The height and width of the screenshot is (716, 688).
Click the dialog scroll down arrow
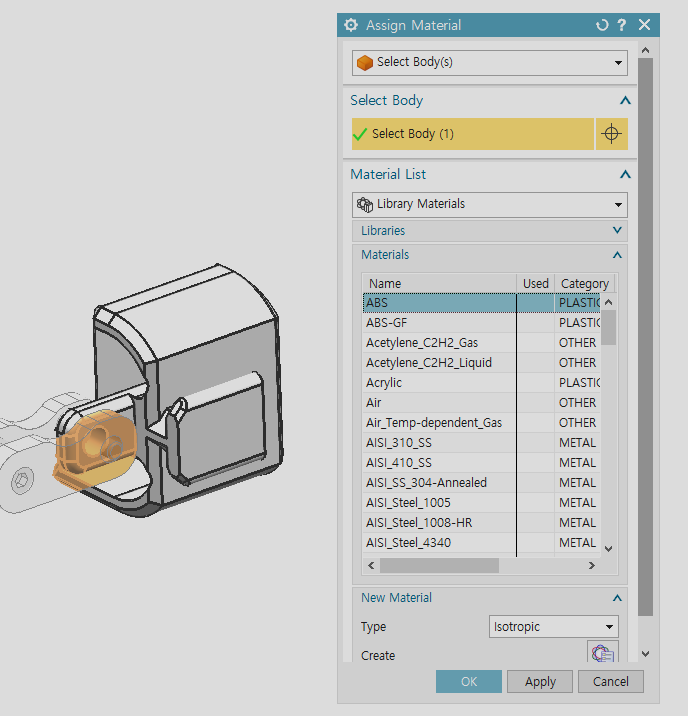tap(645, 654)
